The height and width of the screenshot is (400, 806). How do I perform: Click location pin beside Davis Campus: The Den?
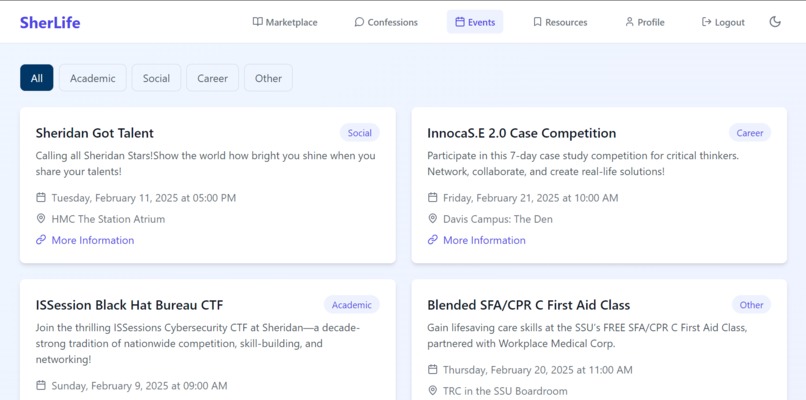click(433, 219)
